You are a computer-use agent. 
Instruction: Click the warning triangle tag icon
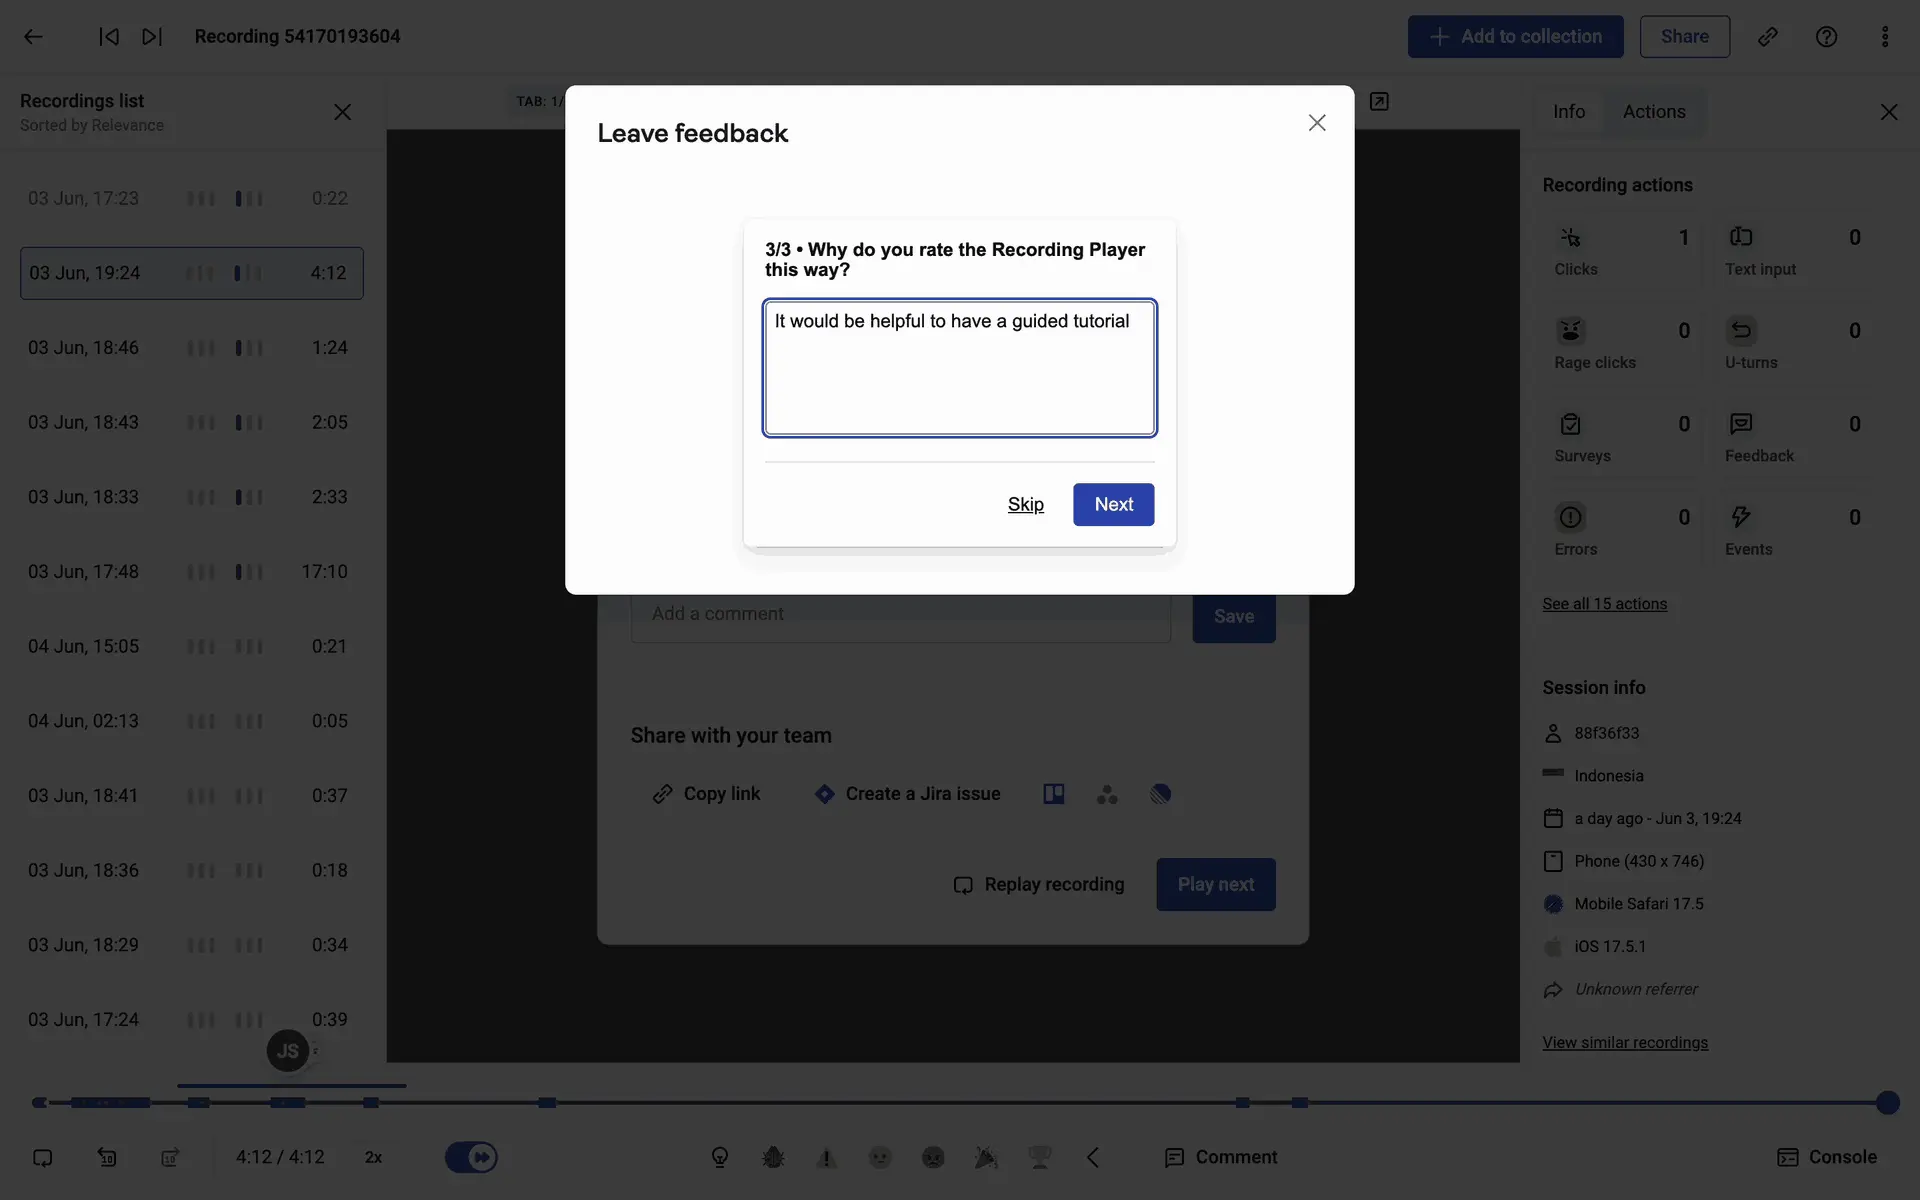tap(826, 1157)
